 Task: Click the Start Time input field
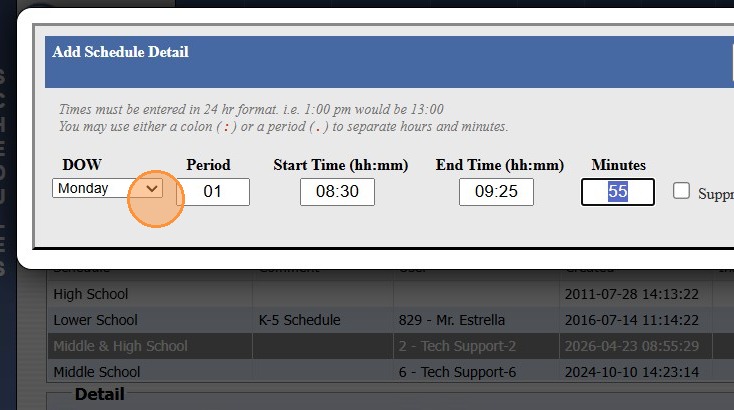pyautogui.click(x=337, y=191)
